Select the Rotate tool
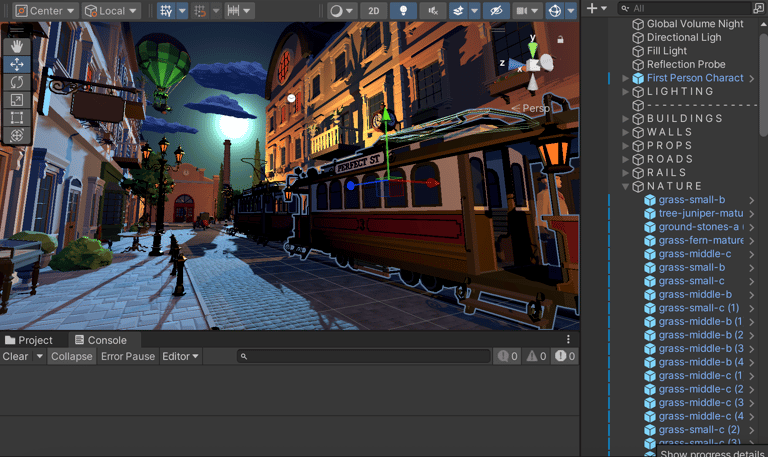 tap(18, 82)
